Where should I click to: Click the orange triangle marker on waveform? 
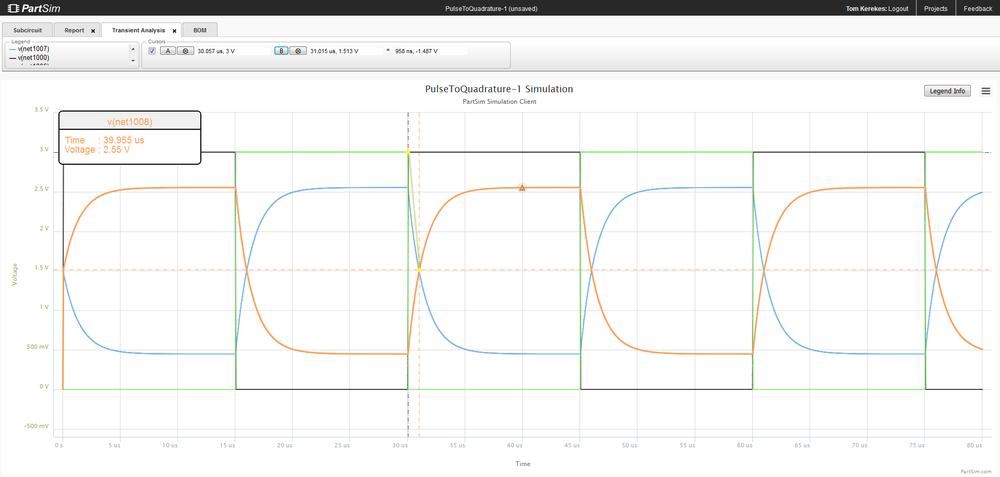[x=522, y=187]
